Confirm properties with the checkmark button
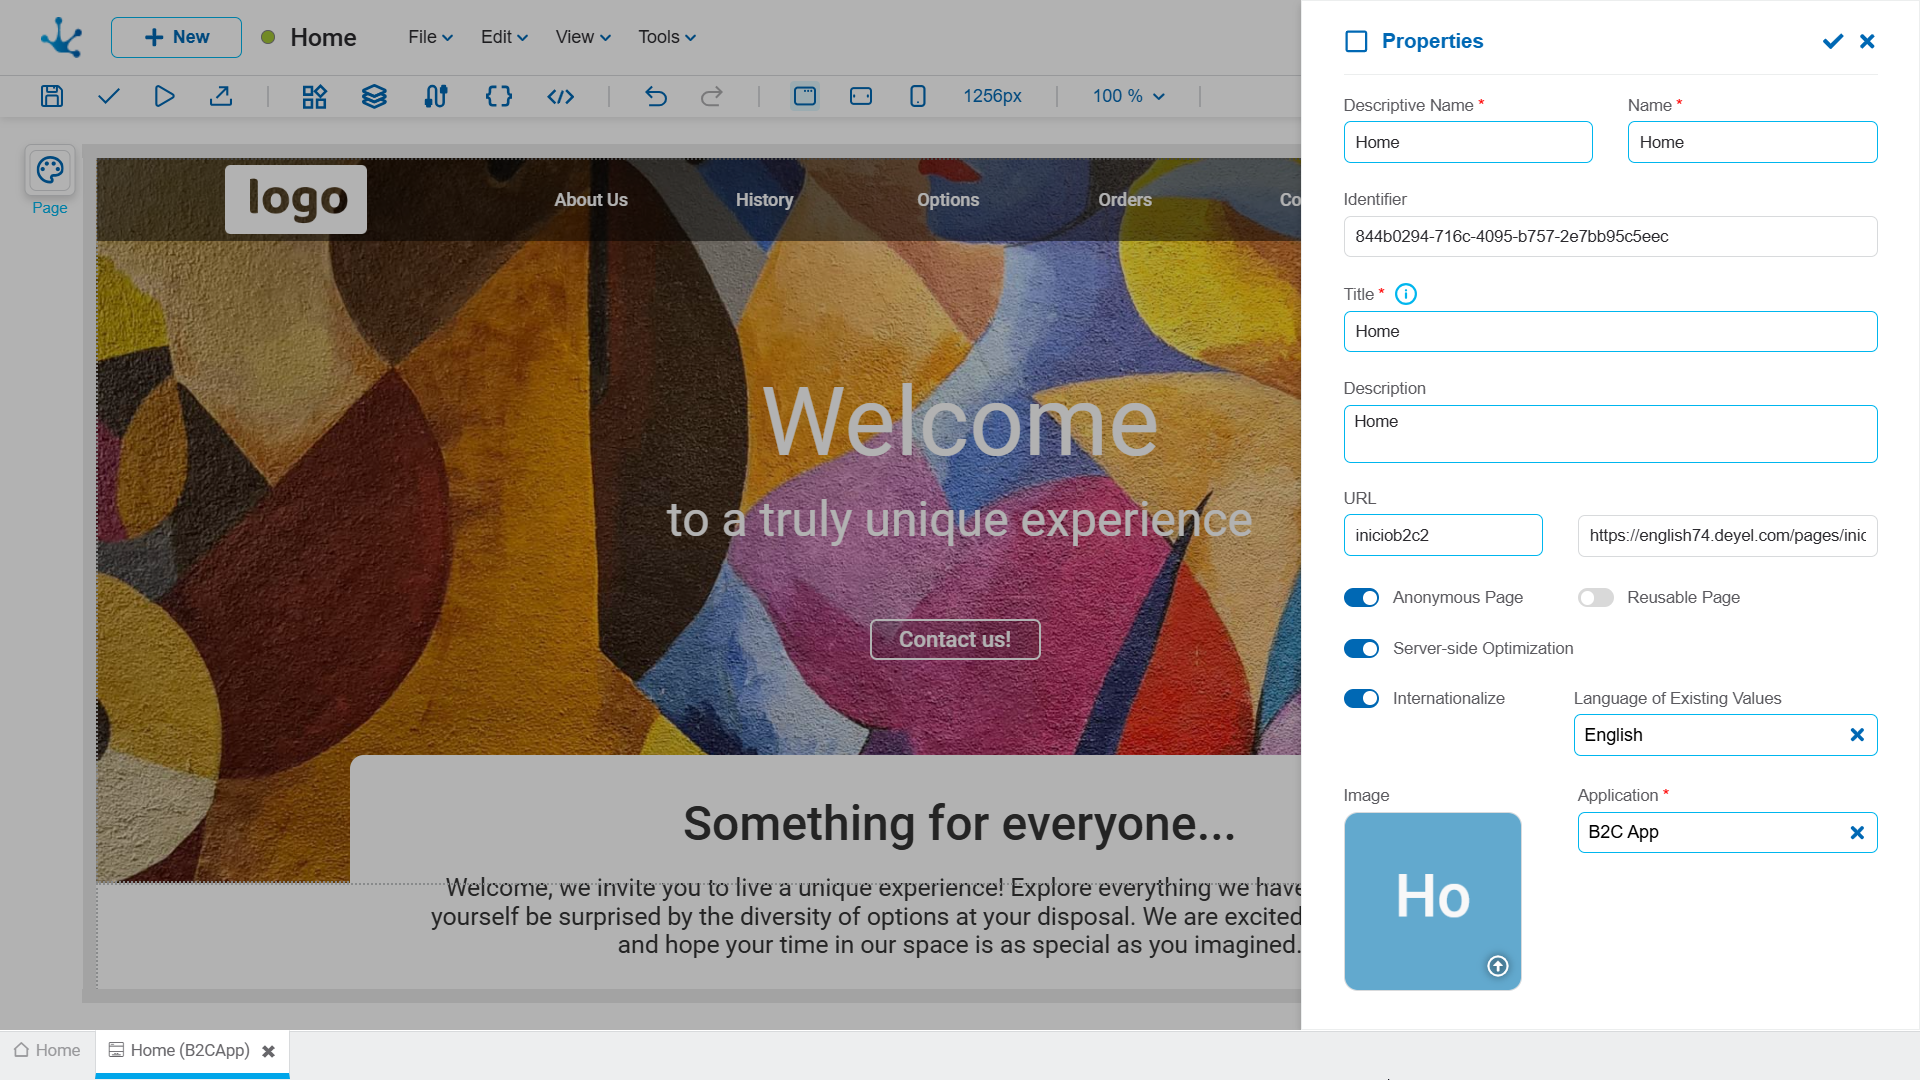 point(1832,41)
